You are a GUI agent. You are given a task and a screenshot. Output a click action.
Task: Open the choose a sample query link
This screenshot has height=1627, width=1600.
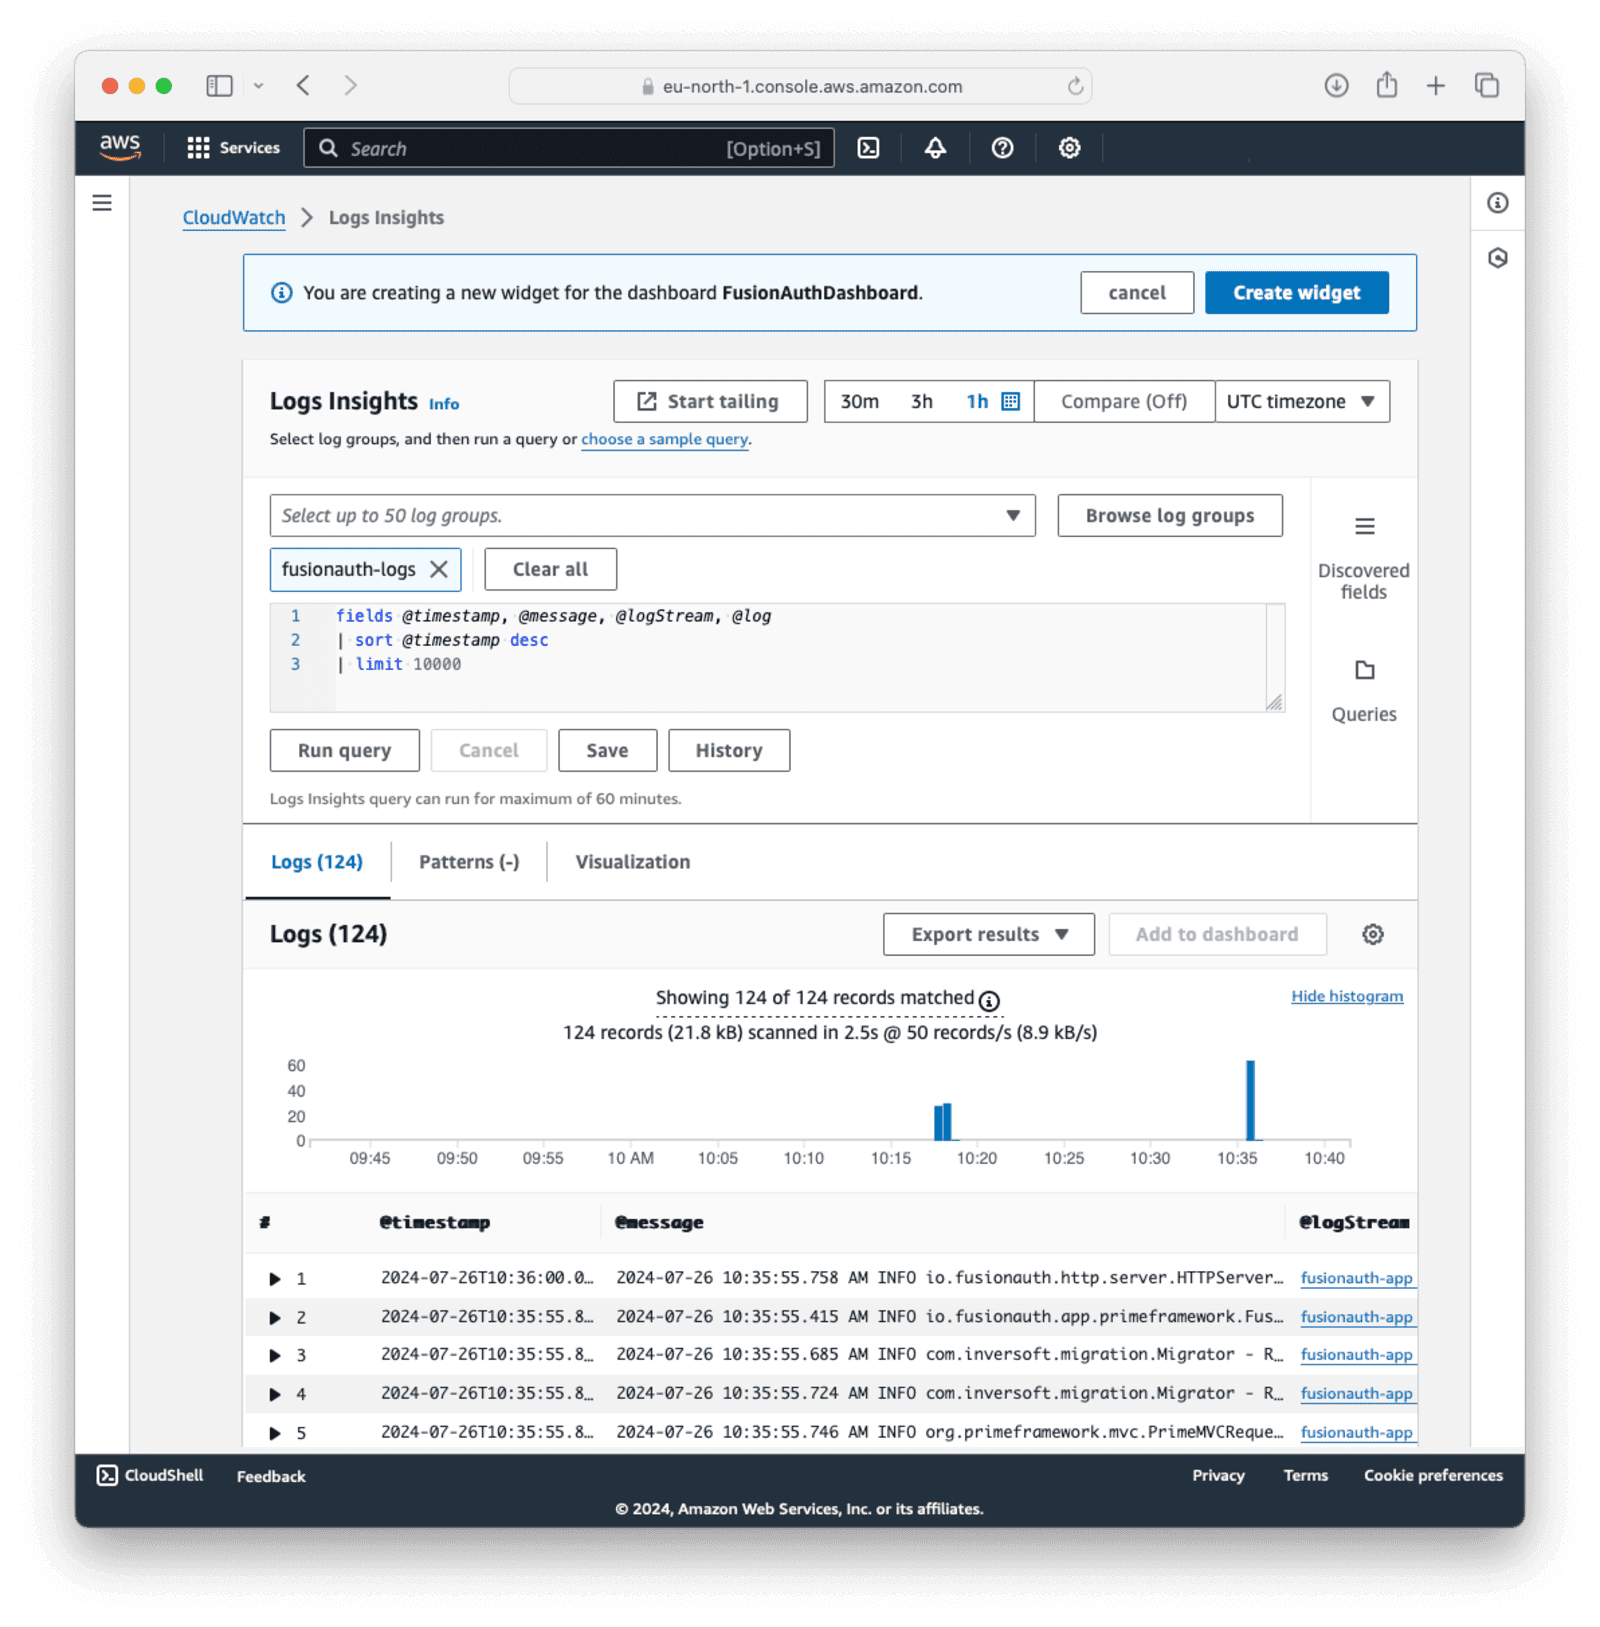coord(664,439)
